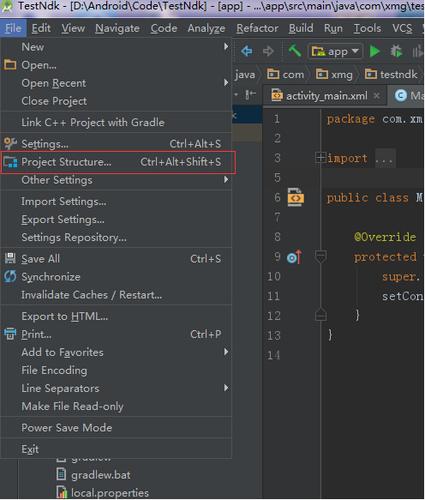Open Settings... menu entry
Viewport: 425px width, 500px height.
(116, 144)
